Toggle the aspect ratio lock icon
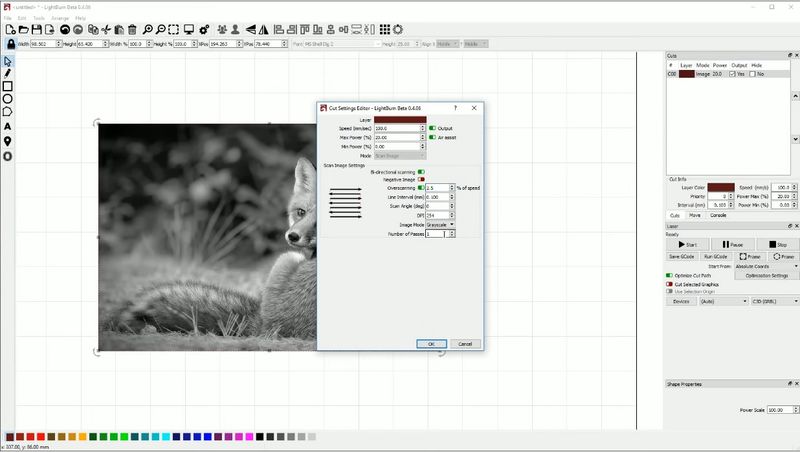 11,44
